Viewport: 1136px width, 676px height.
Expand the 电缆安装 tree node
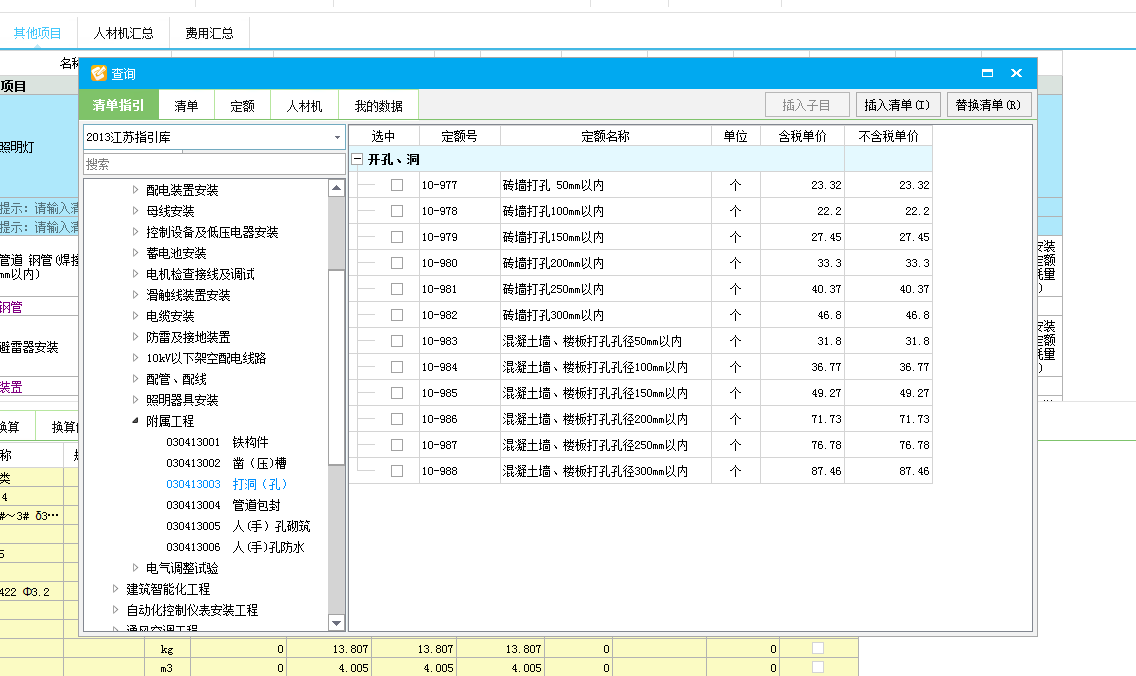tap(135, 316)
